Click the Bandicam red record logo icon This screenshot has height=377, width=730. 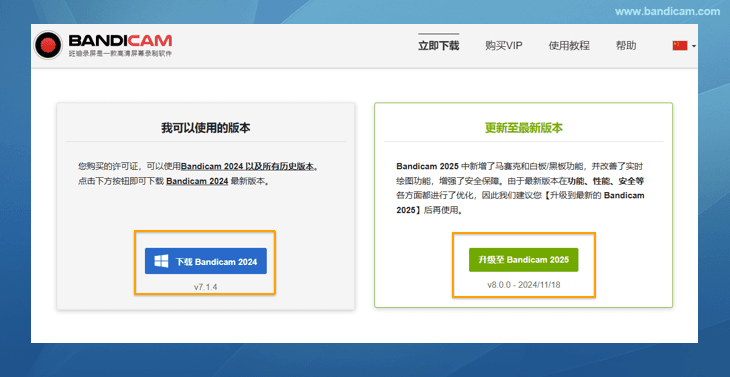[x=48, y=45]
